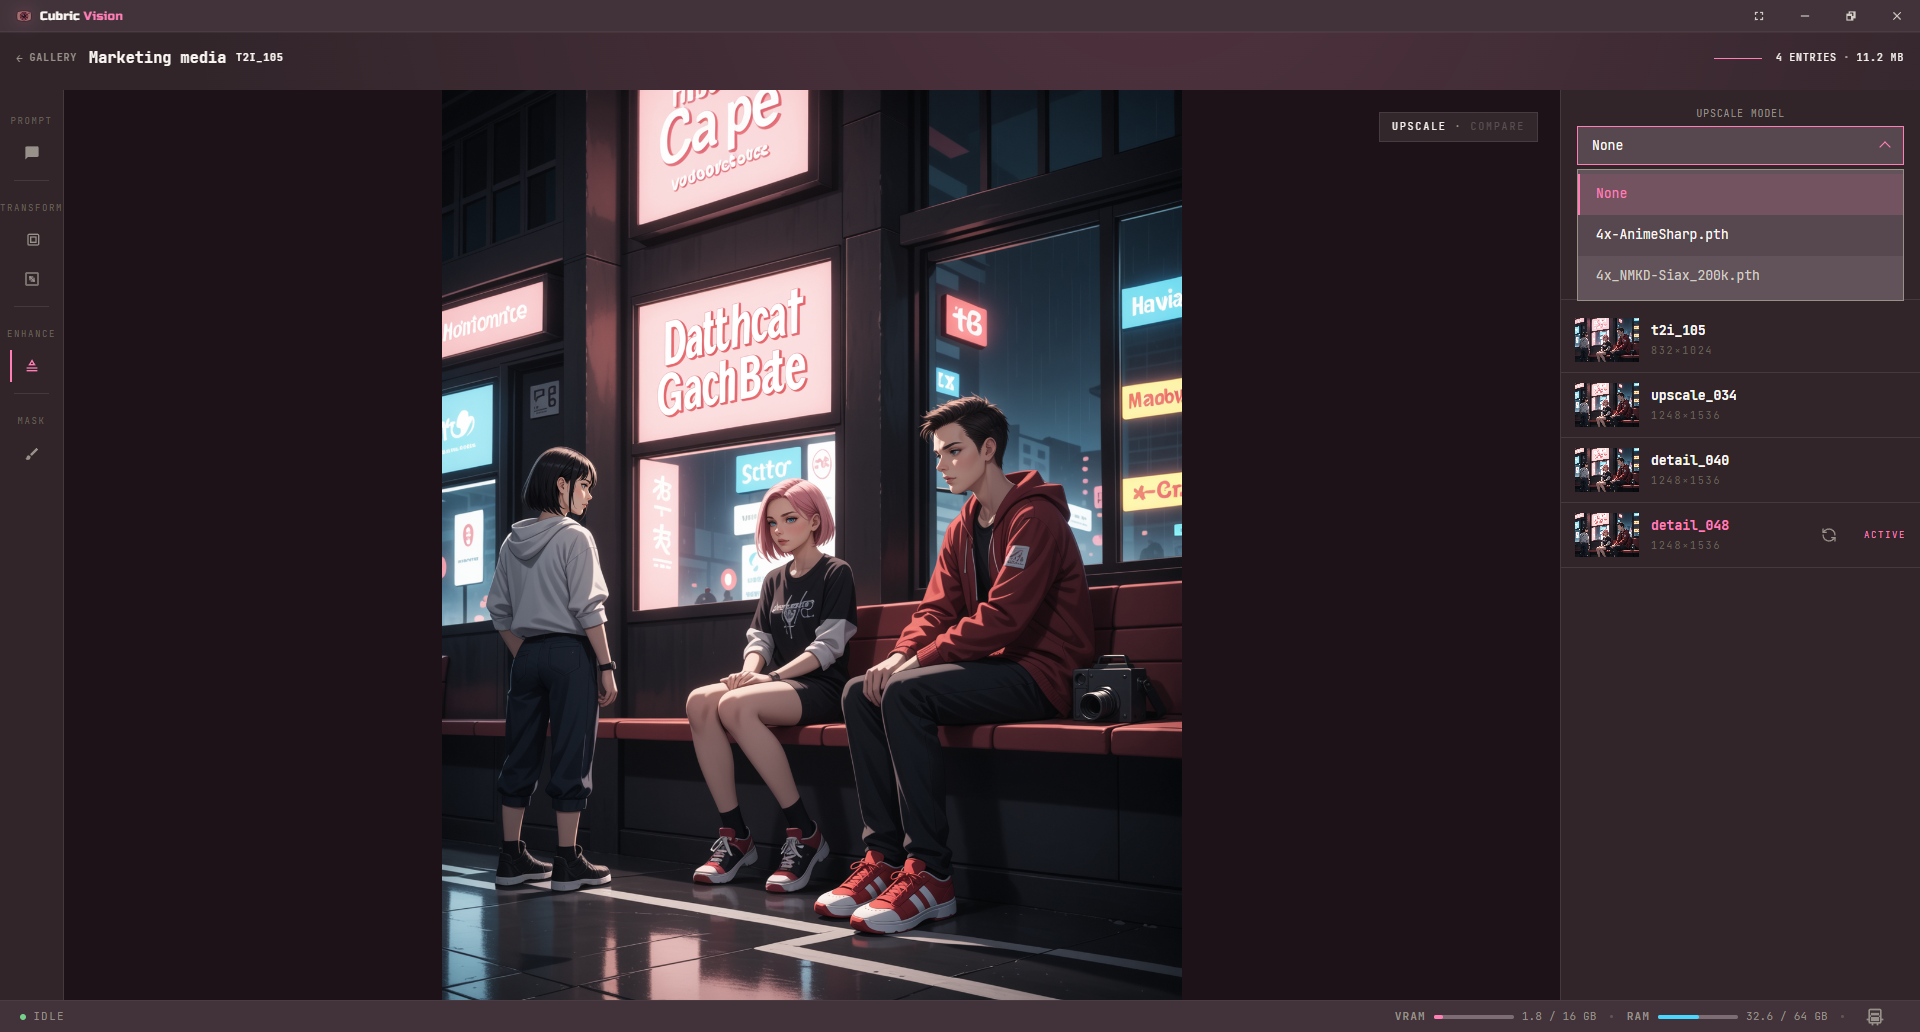
Task: Click the ACTIVE label on detail_048
Action: [1884, 535]
